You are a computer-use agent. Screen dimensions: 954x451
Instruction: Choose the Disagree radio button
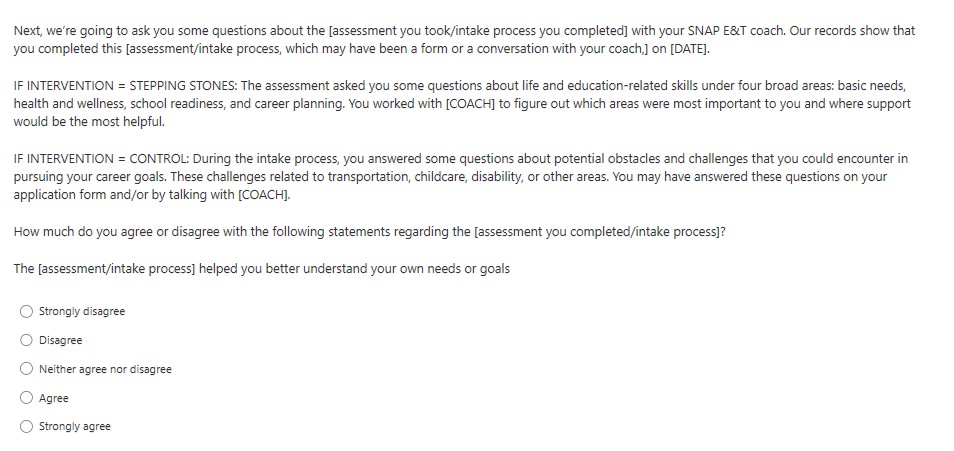pos(27,340)
